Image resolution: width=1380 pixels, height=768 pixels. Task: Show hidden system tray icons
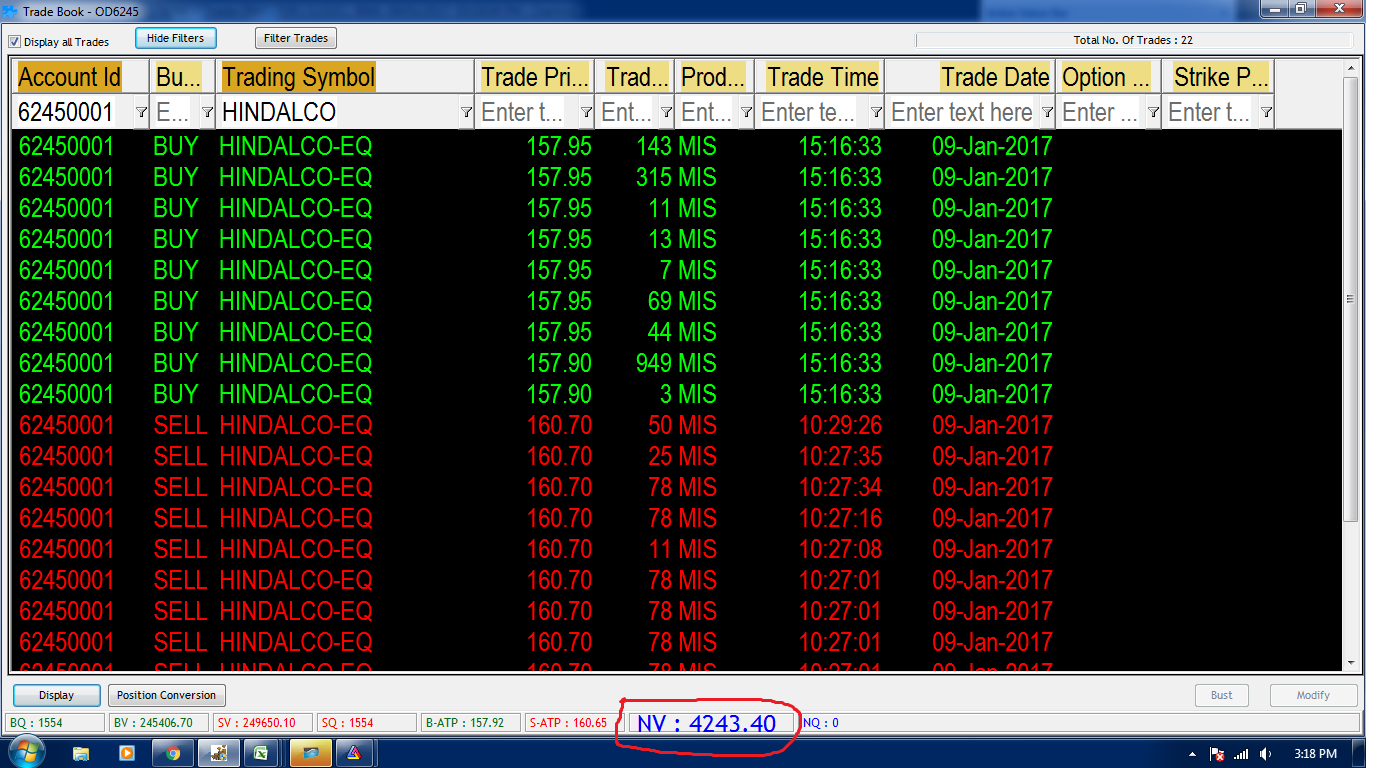[1192, 754]
